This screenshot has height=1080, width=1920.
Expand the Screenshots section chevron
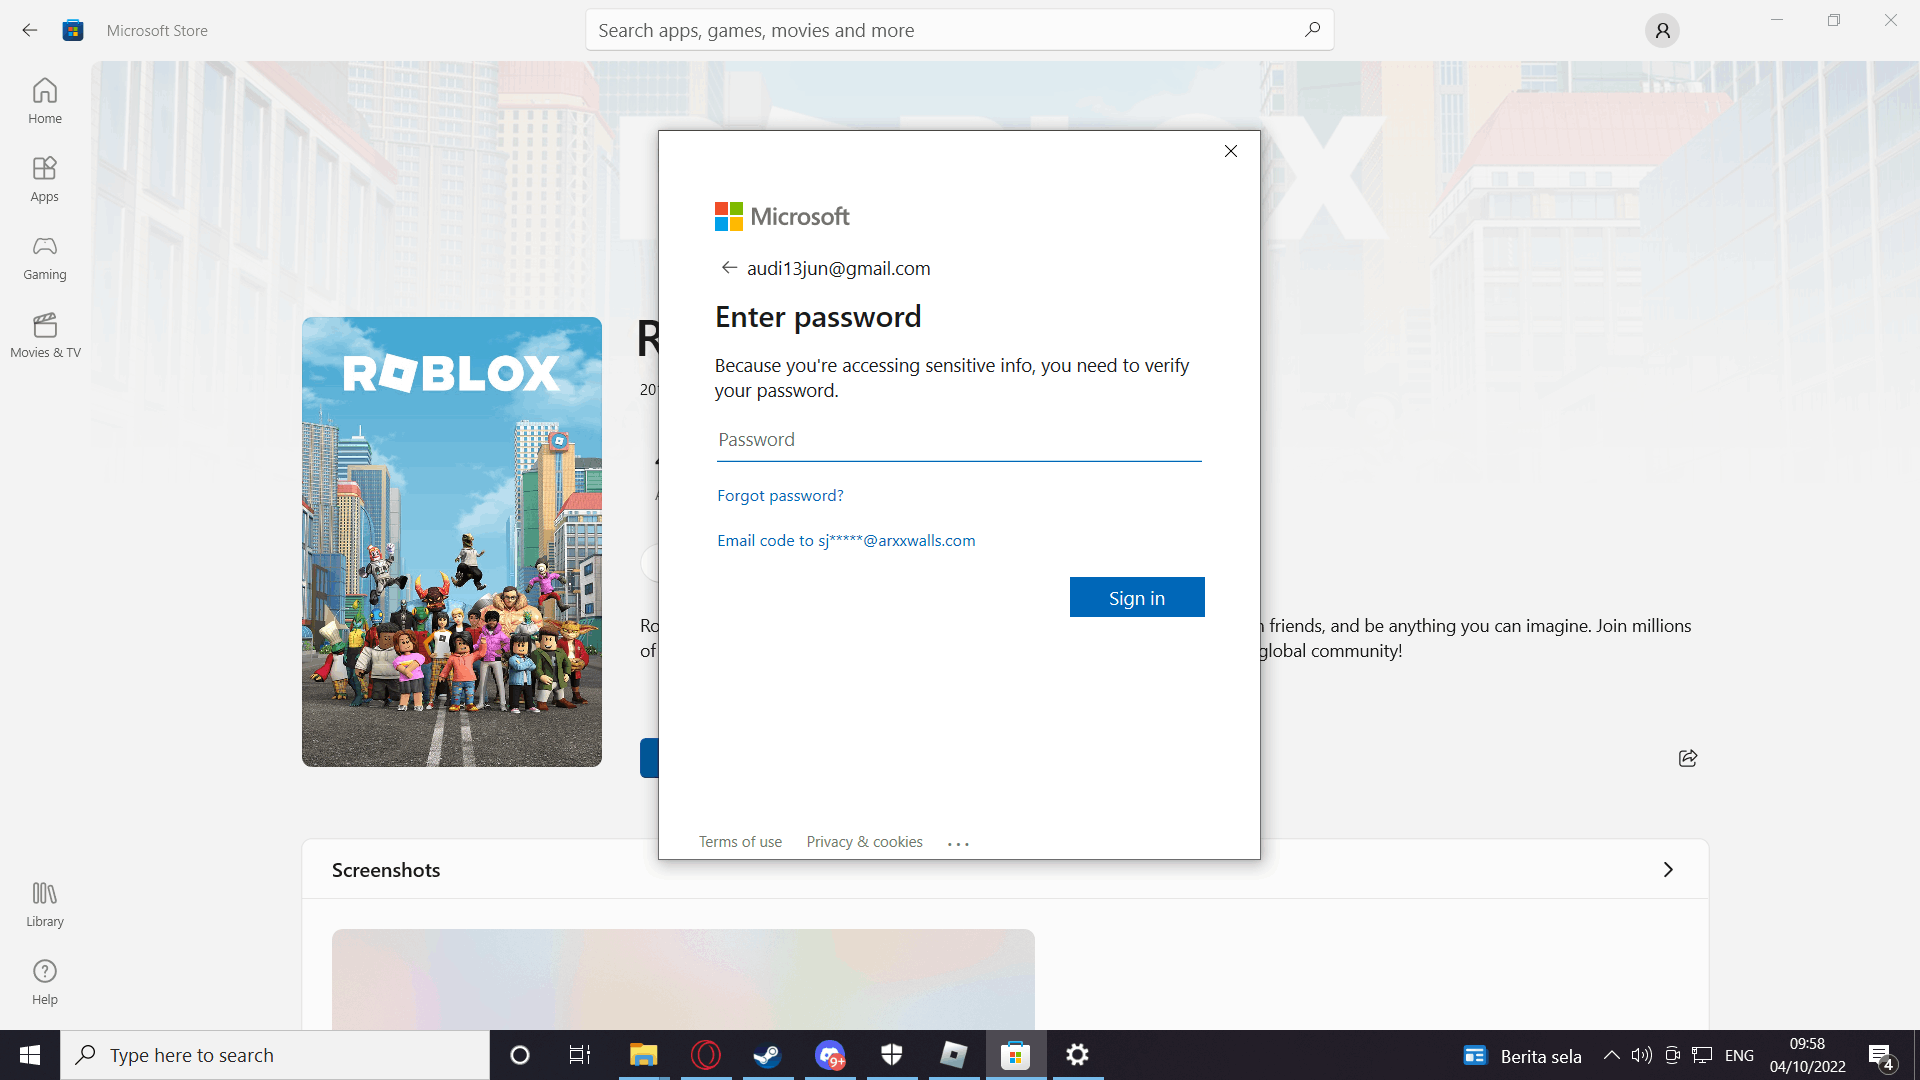[1668, 870]
